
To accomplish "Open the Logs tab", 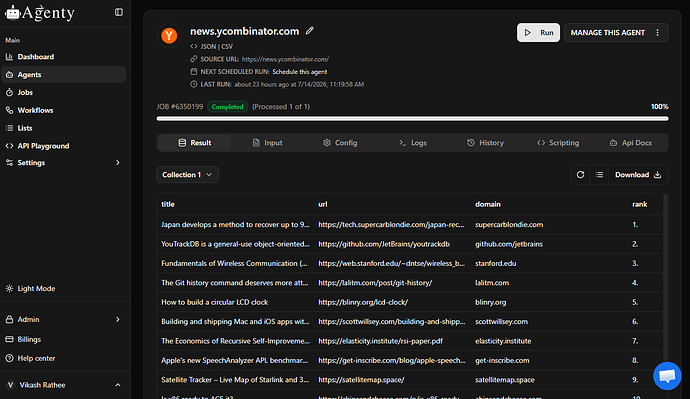I will 412,143.
